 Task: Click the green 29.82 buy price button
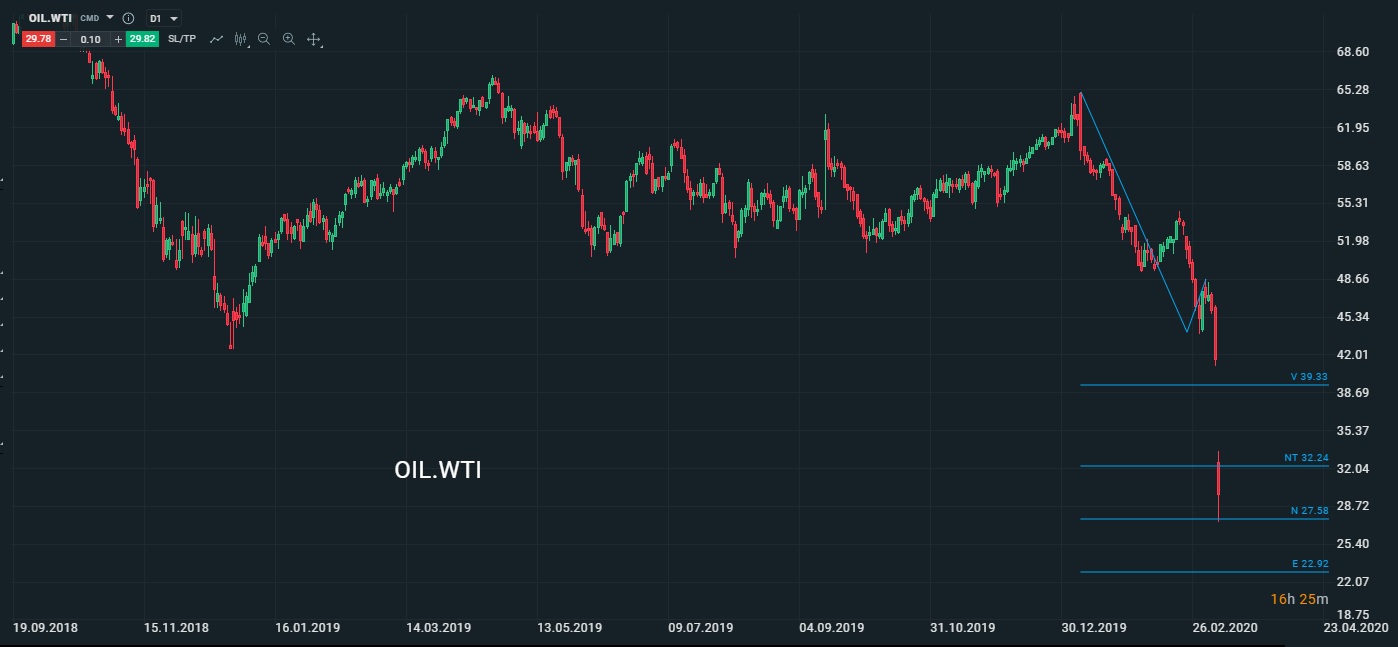coord(142,39)
